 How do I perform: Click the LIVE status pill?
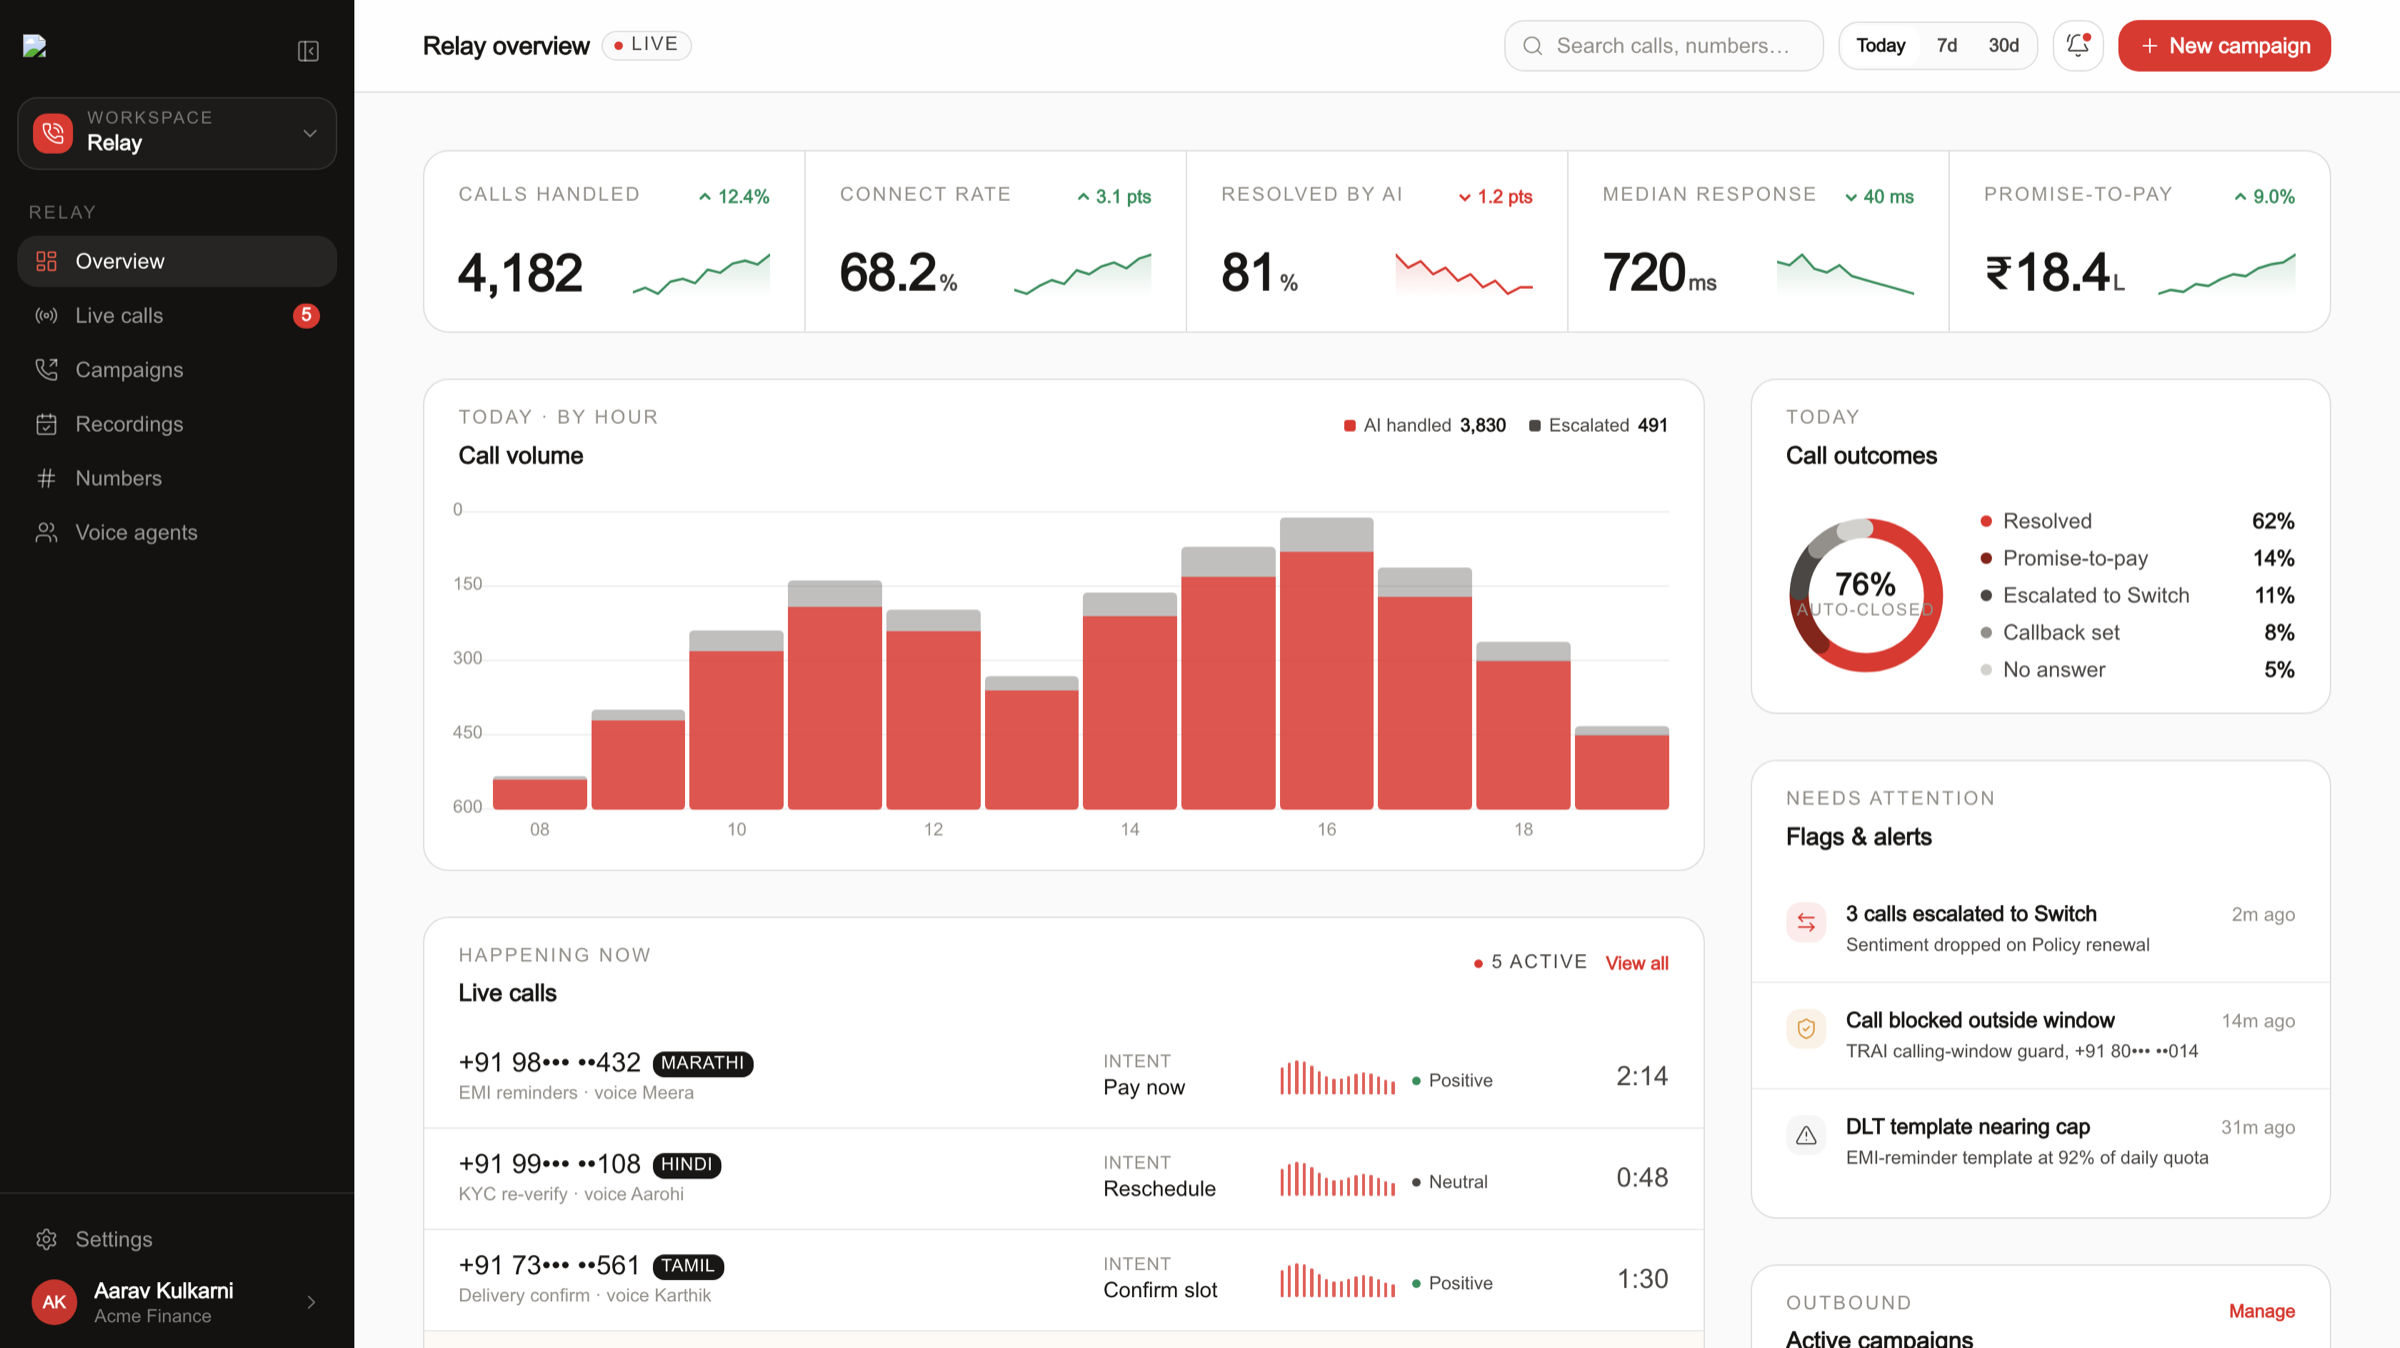click(646, 45)
